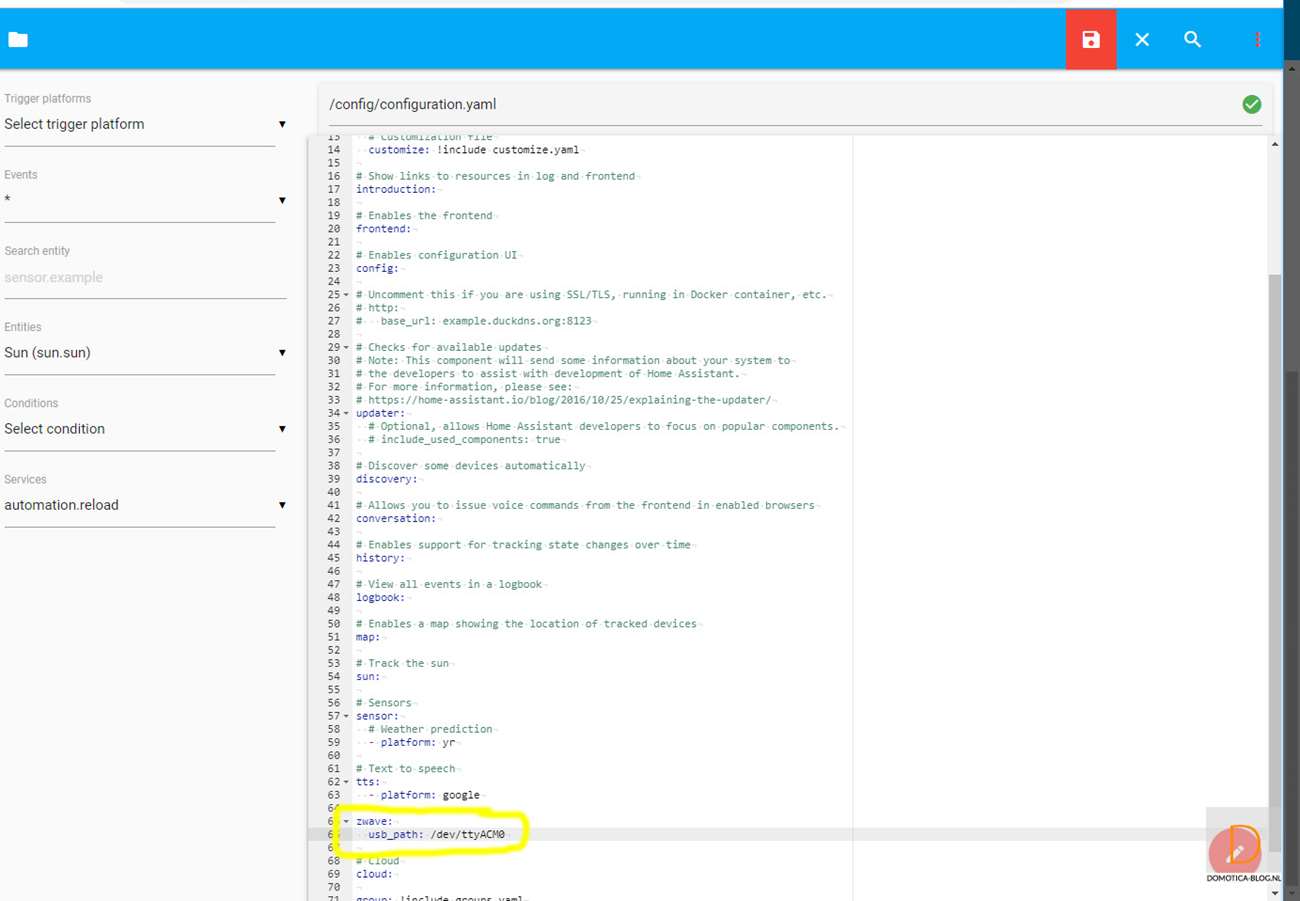Click the editor vertical scrollbar thumb
Screen dimensions: 1300x901
pos(1274,540)
